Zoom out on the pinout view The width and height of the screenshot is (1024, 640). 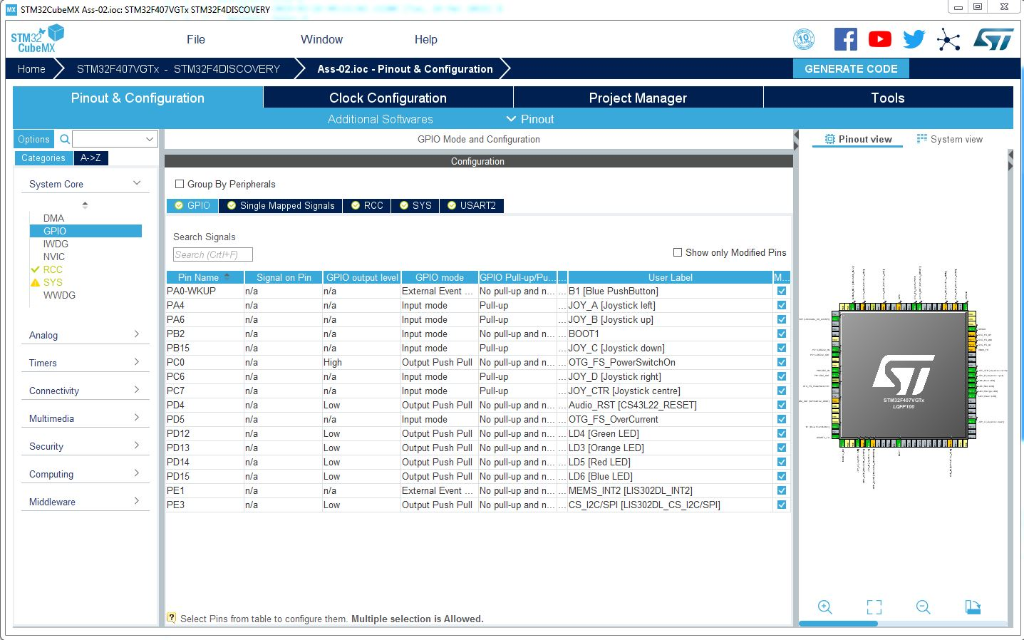pyautogui.click(x=923, y=607)
